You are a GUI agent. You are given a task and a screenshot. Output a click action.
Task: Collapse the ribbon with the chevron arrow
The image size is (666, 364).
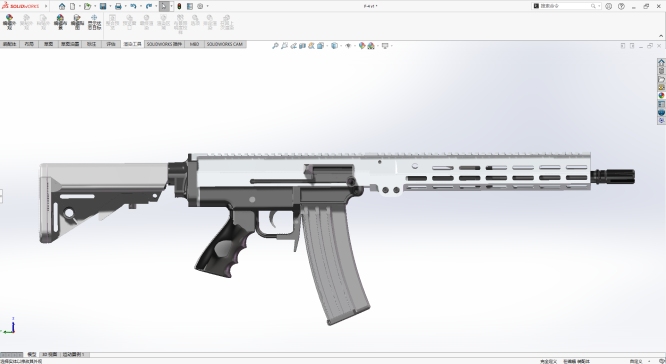coord(661,36)
